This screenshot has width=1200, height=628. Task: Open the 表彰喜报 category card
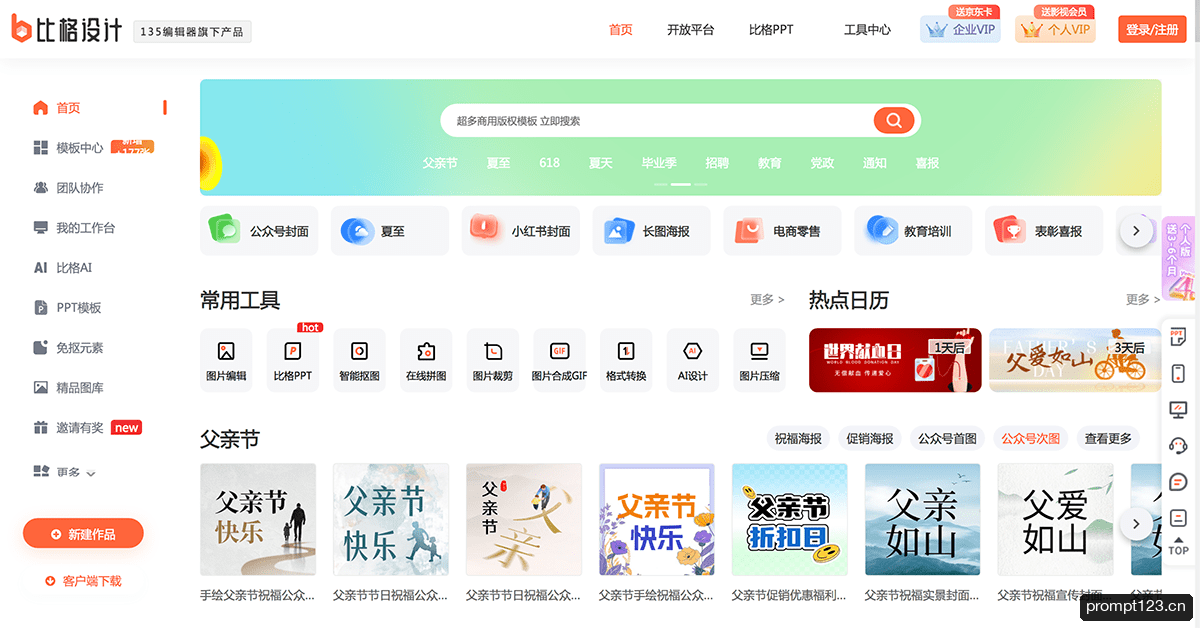point(1044,231)
